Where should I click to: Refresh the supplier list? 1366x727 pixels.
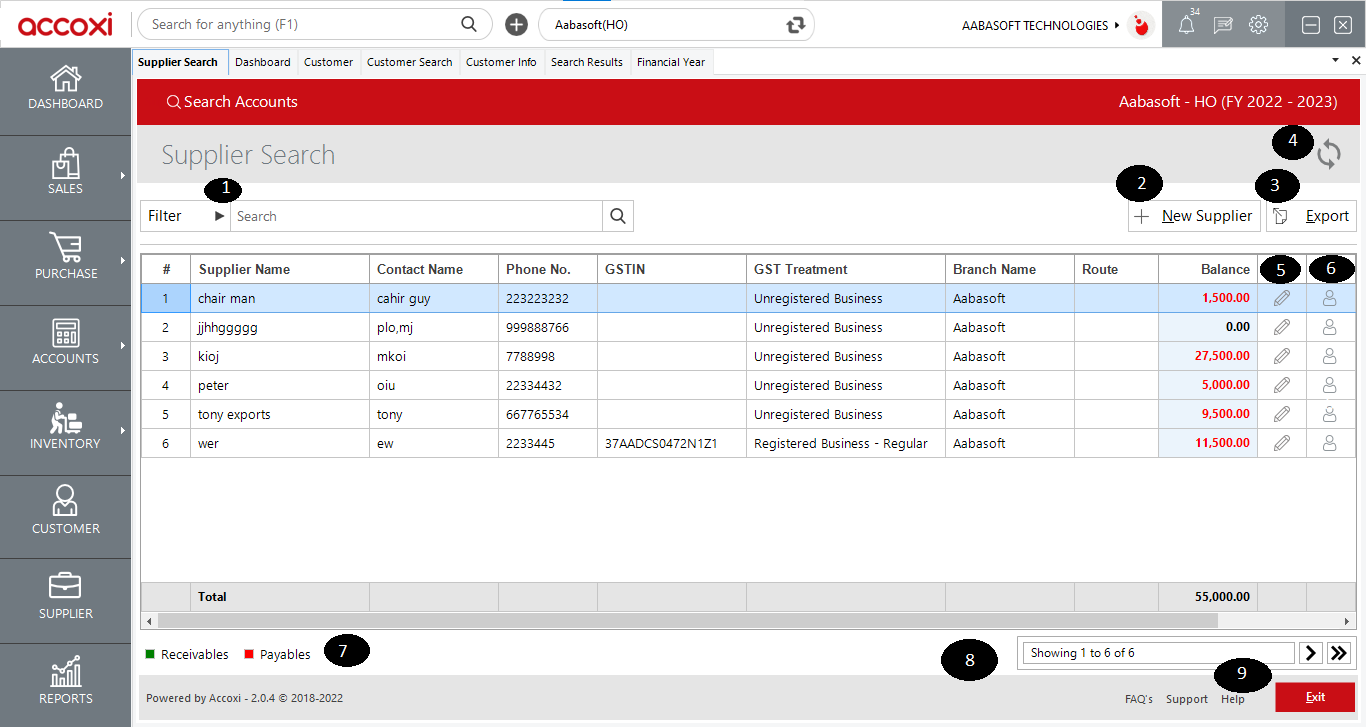pos(1329,154)
